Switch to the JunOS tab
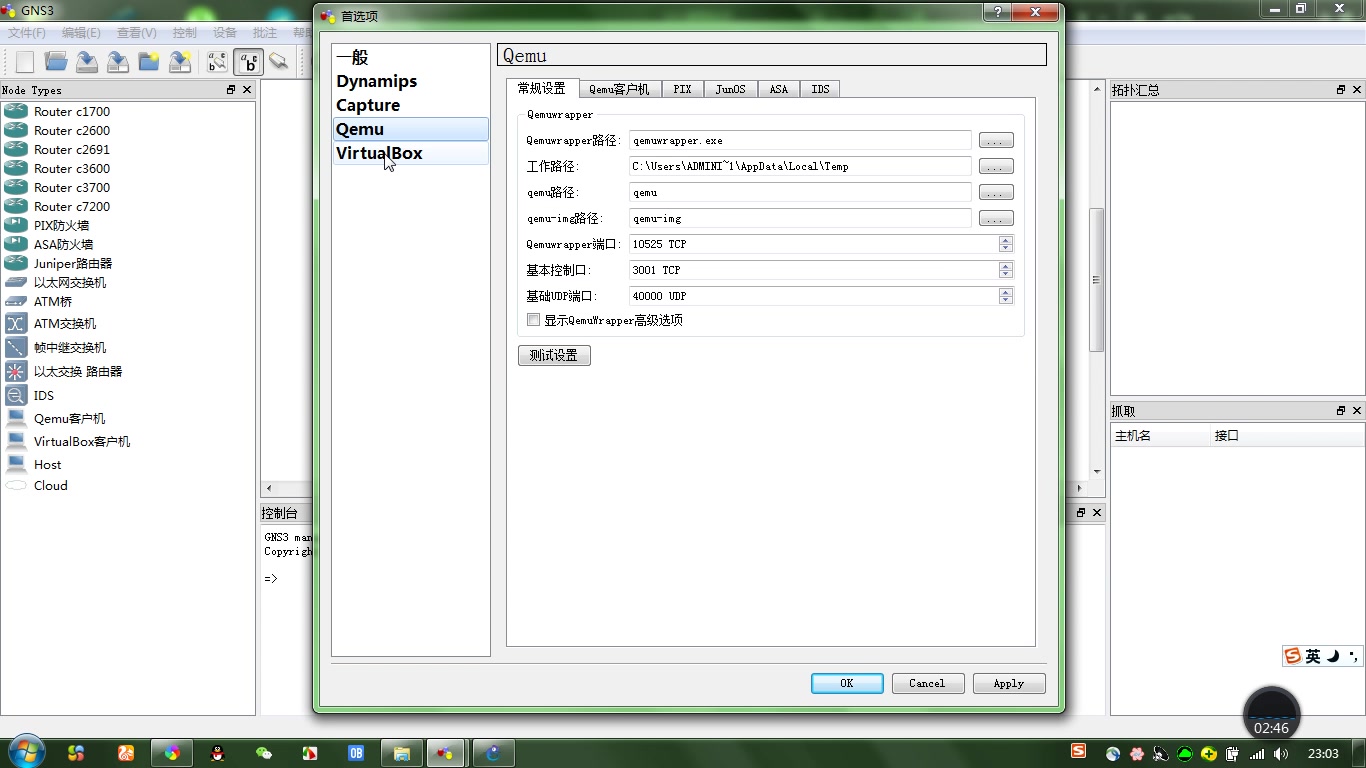 [730, 89]
